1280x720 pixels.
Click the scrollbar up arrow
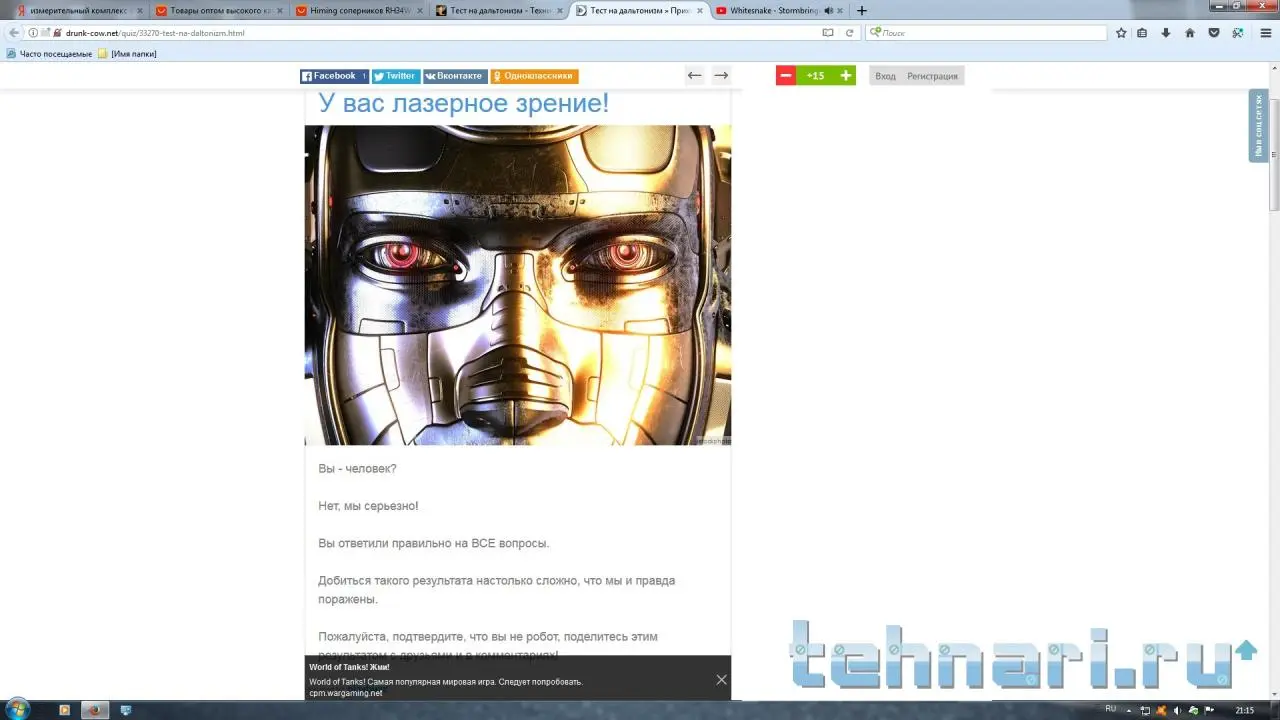(x=1273, y=69)
